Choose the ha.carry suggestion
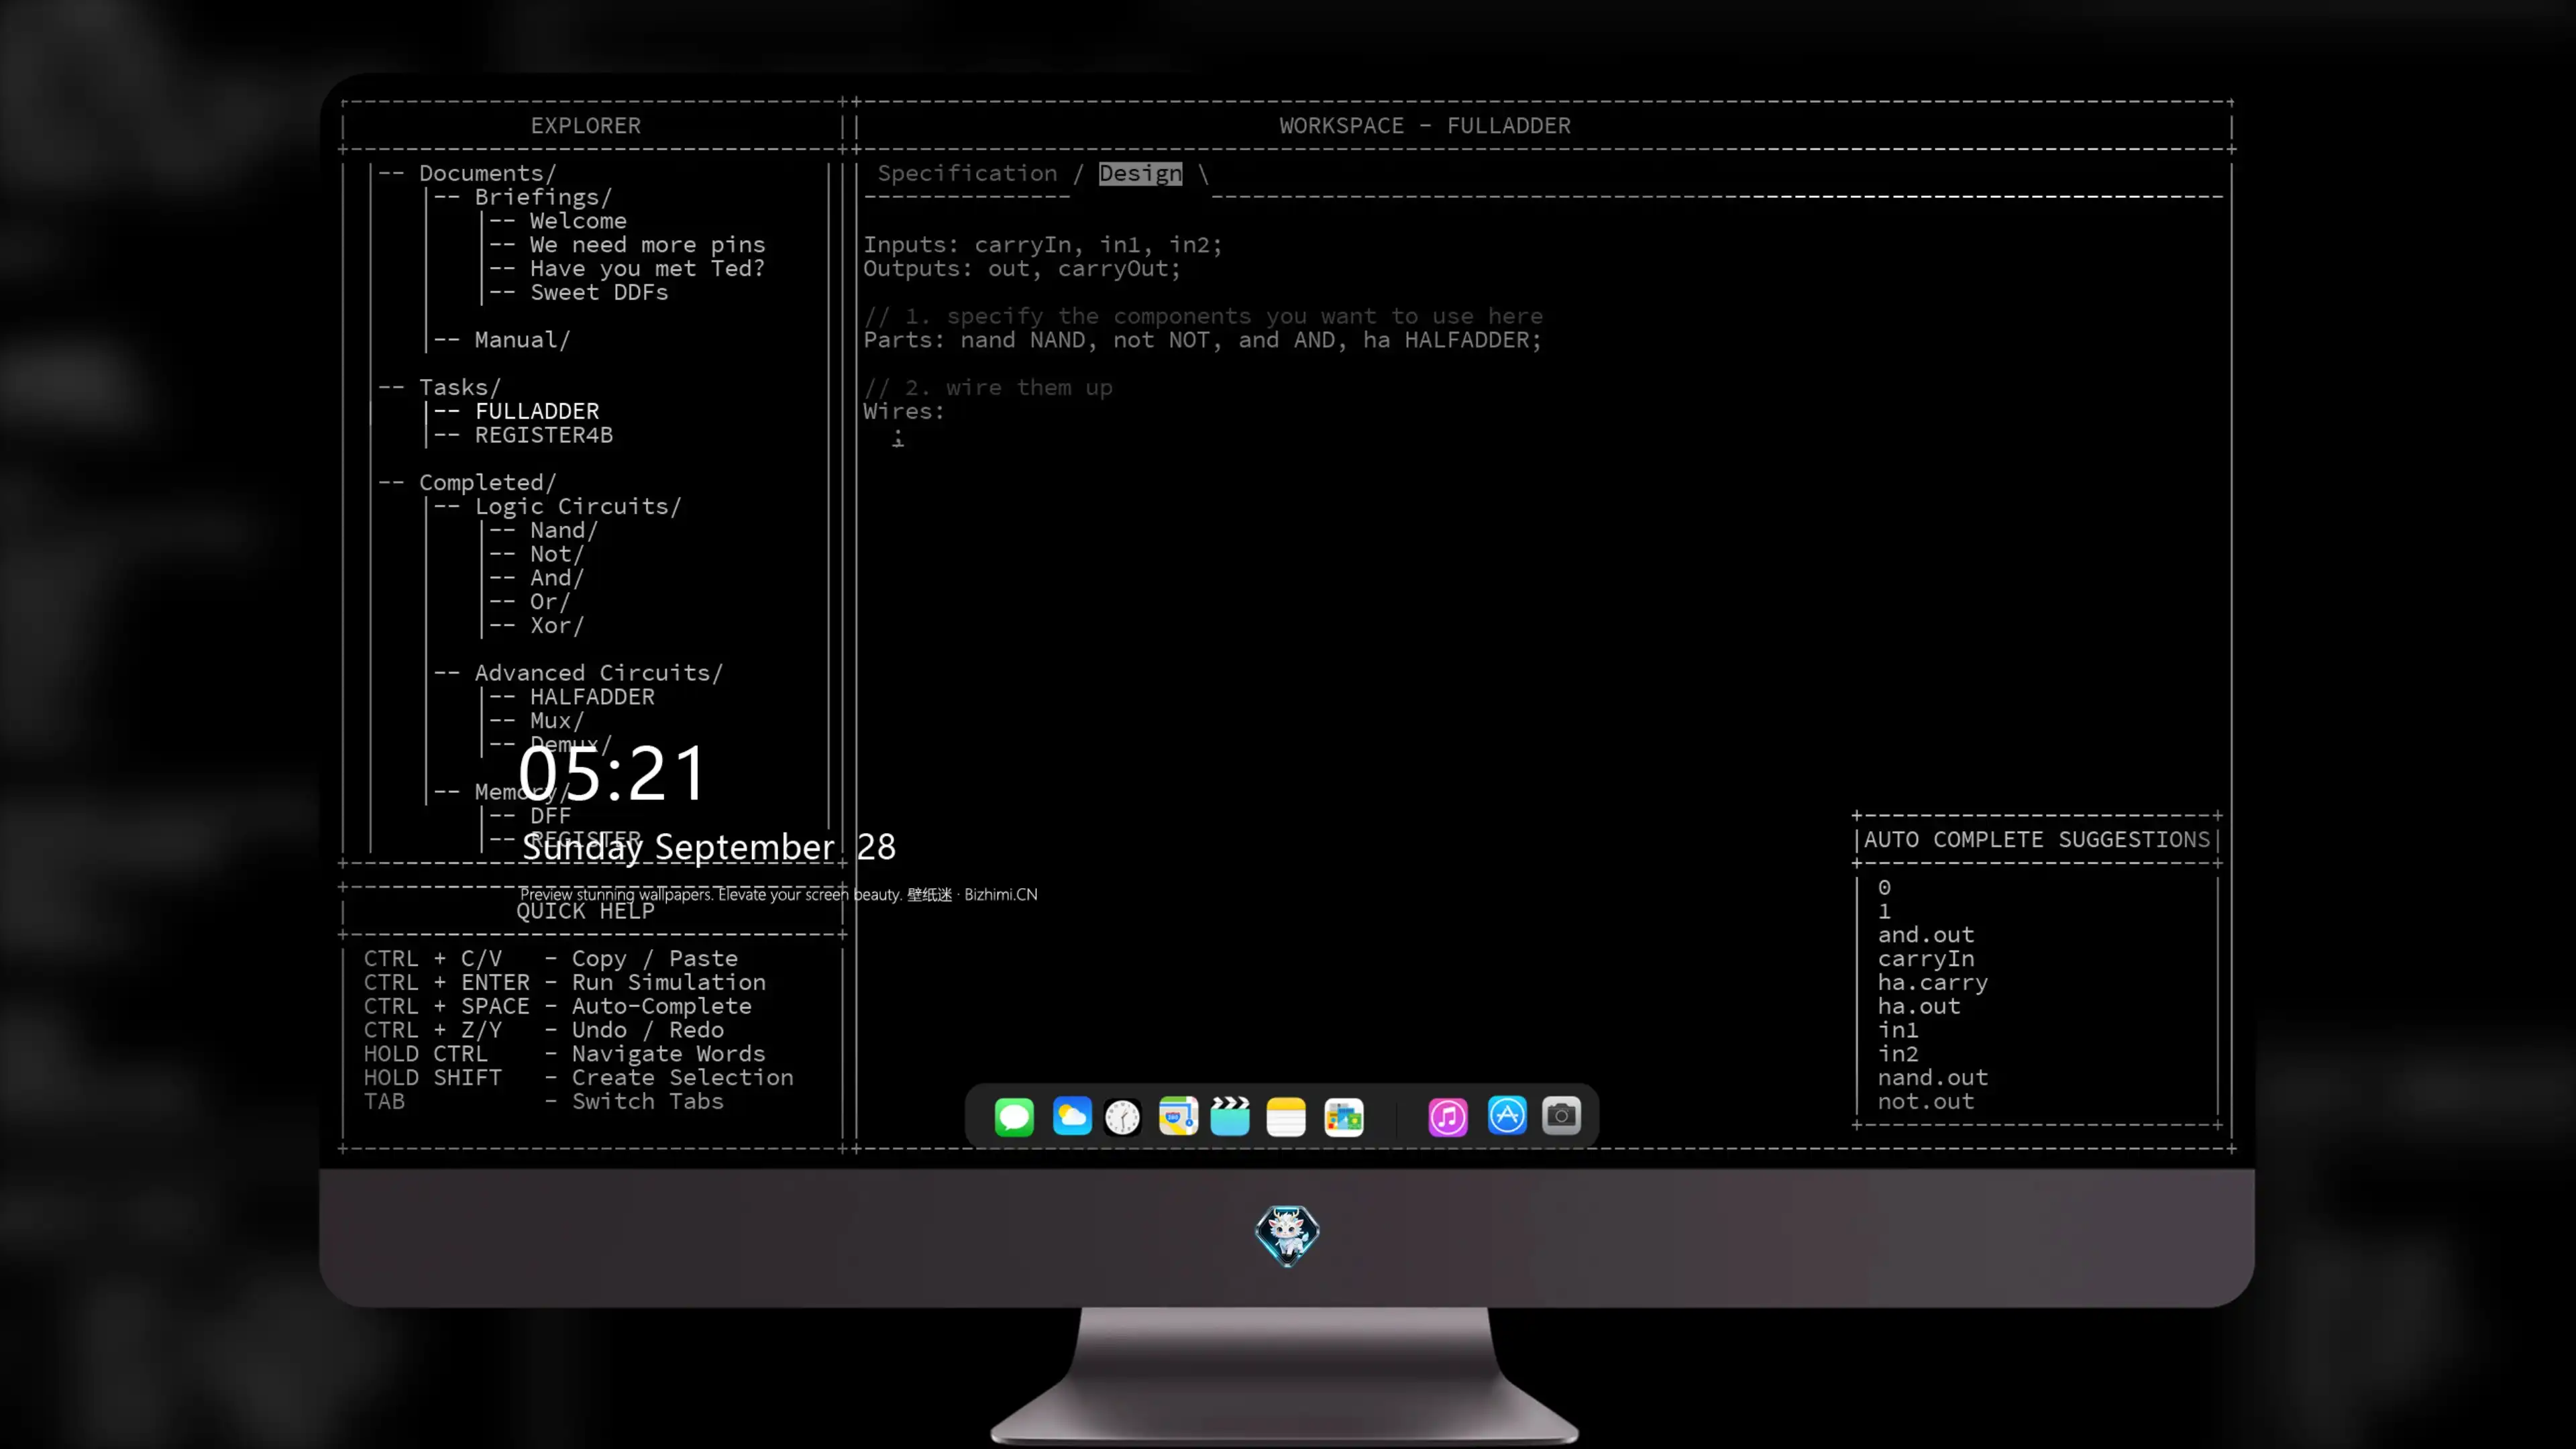Image resolution: width=2576 pixels, height=1449 pixels. (1933, 983)
